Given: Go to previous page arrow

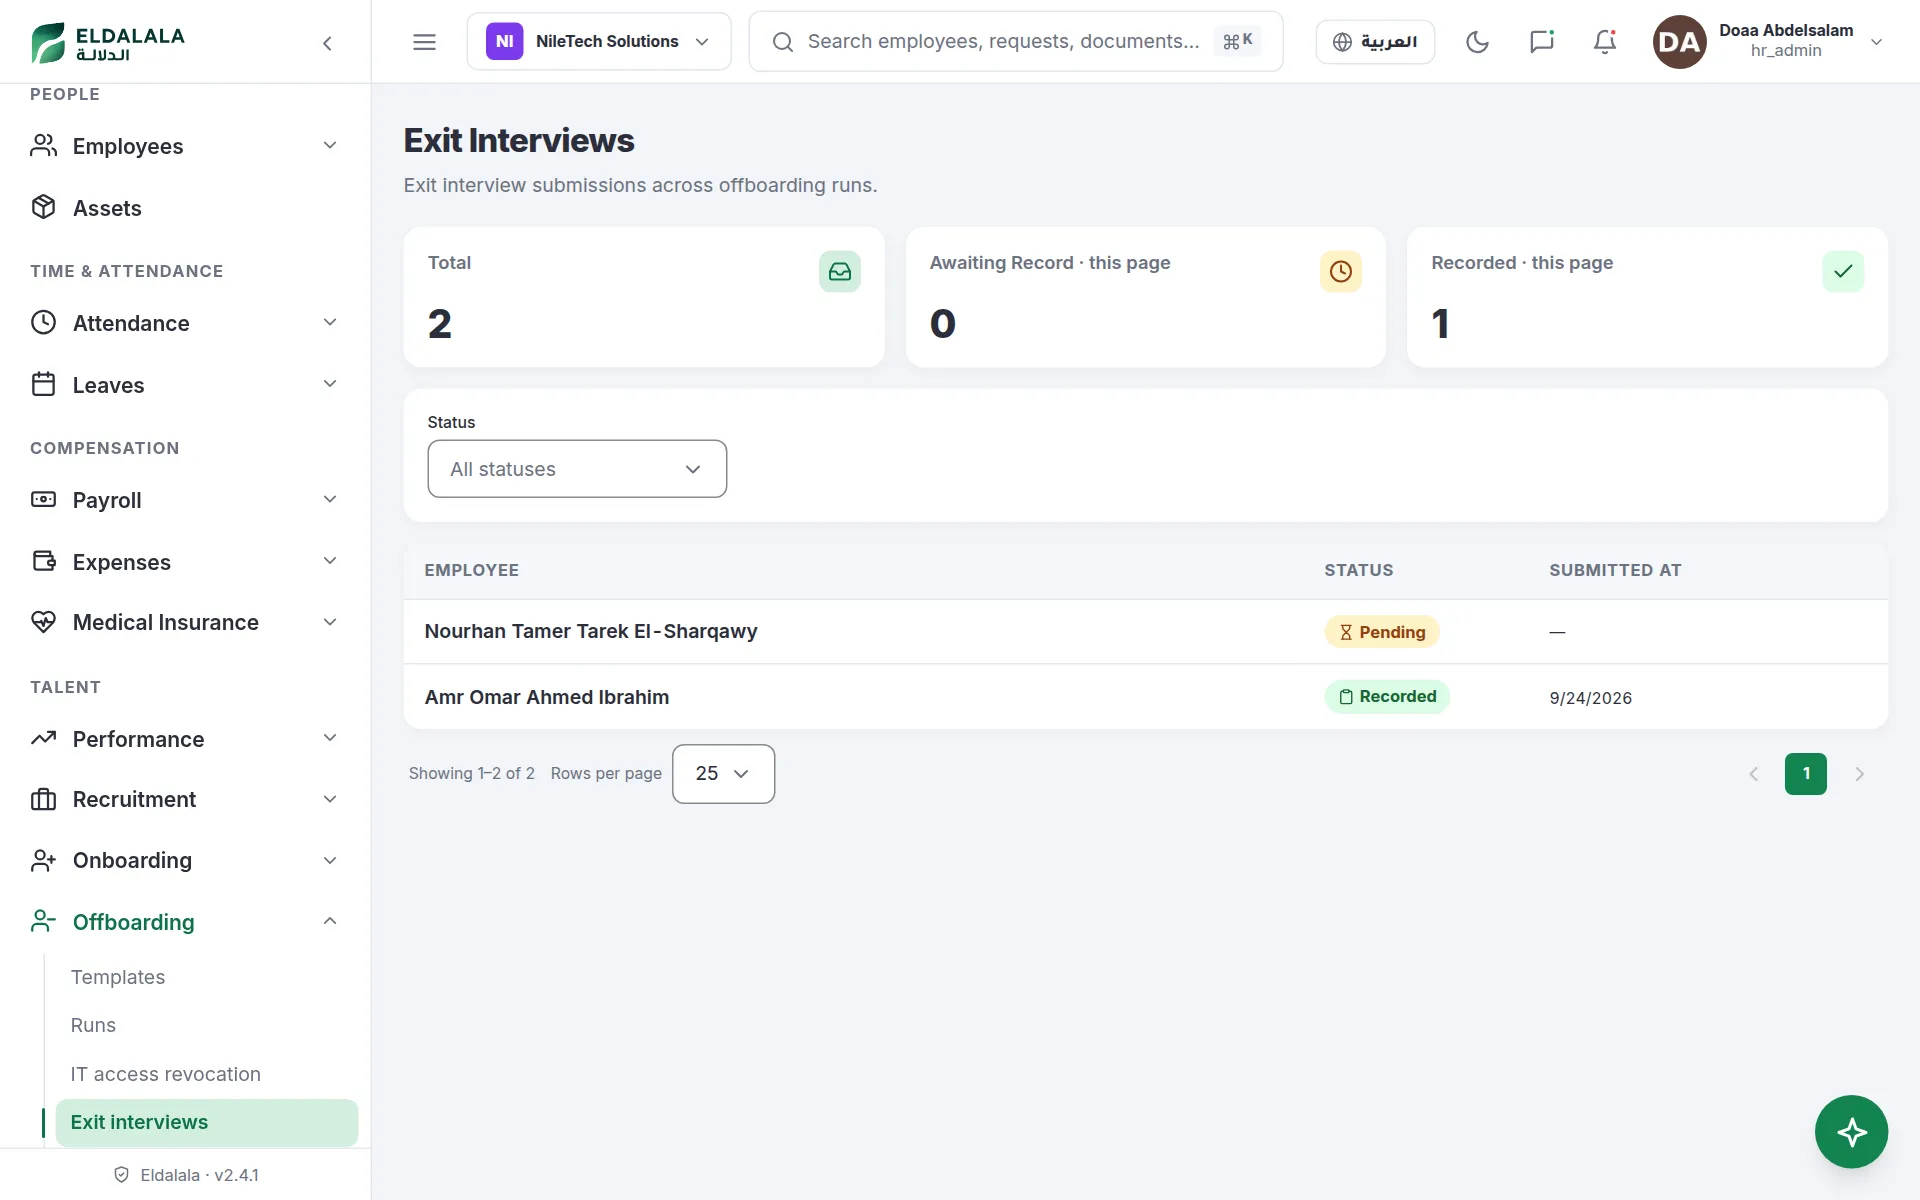Looking at the screenshot, I should pyautogui.click(x=1753, y=774).
